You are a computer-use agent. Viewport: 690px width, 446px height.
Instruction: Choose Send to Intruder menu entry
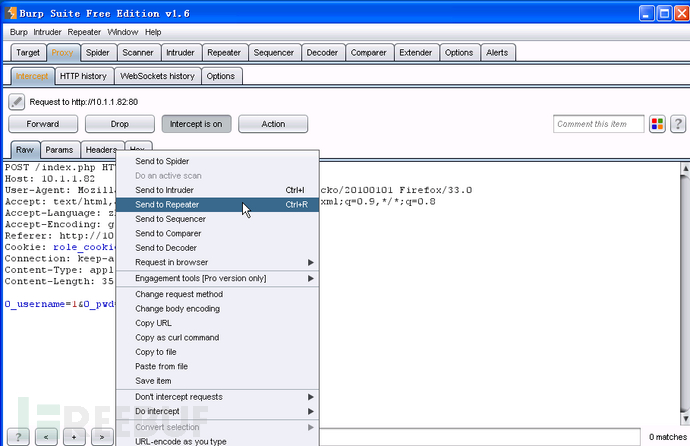[217, 190]
